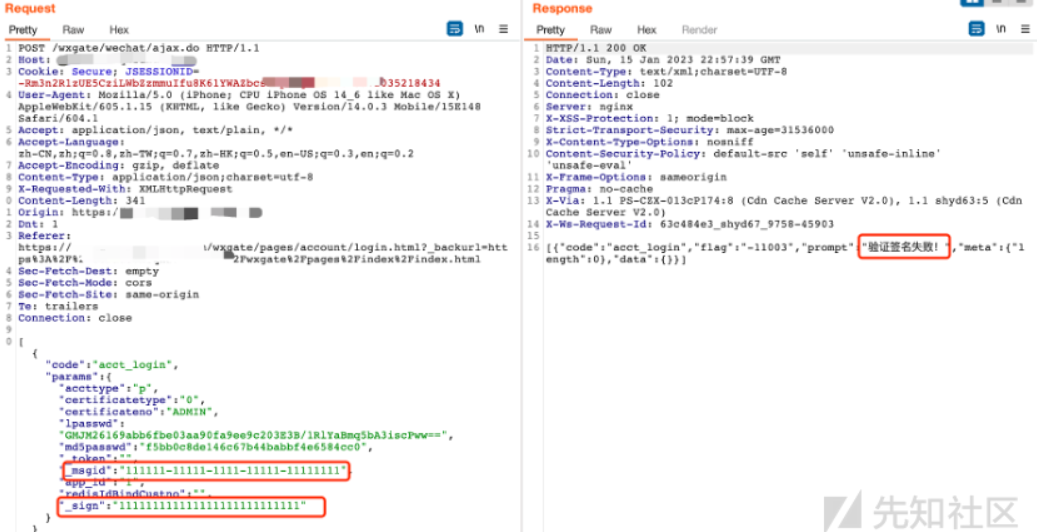Viewport: 1037px width, 532px height.
Task: Click the Origin header line
Action: (x=140, y=212)
